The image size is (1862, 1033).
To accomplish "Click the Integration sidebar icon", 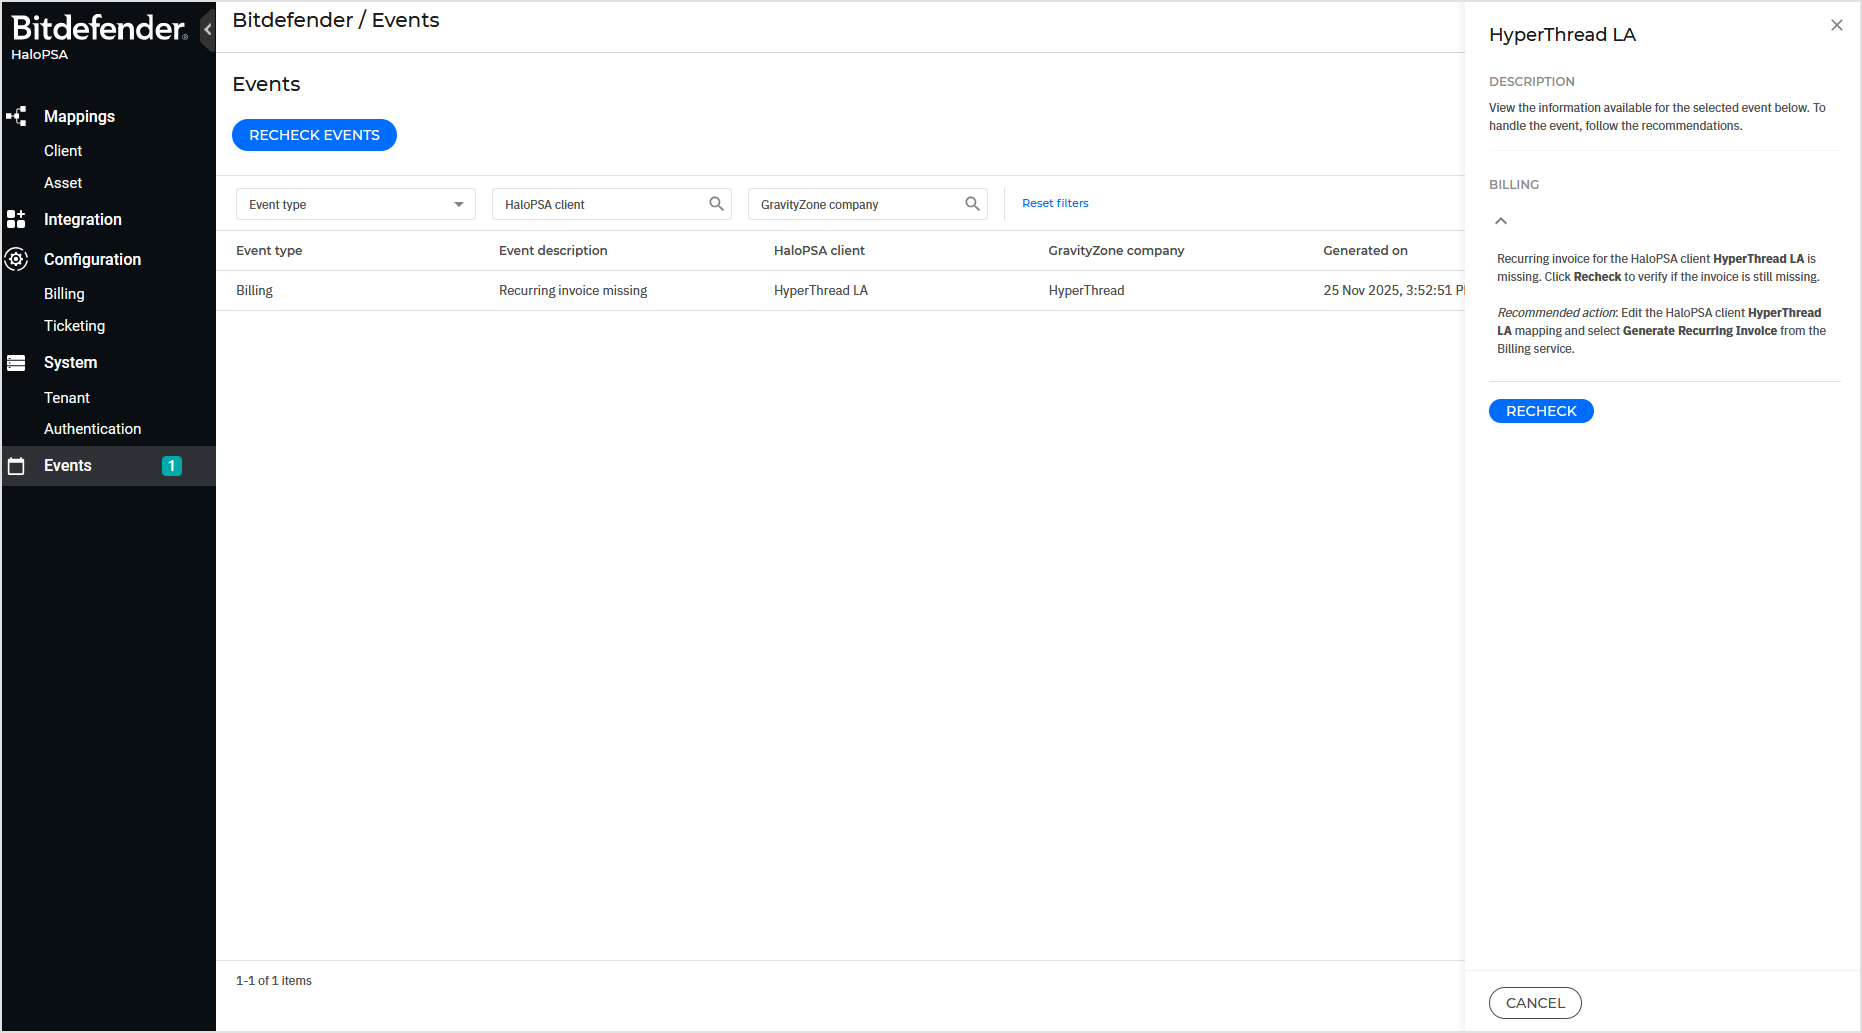I will click(x=16, y=219).
